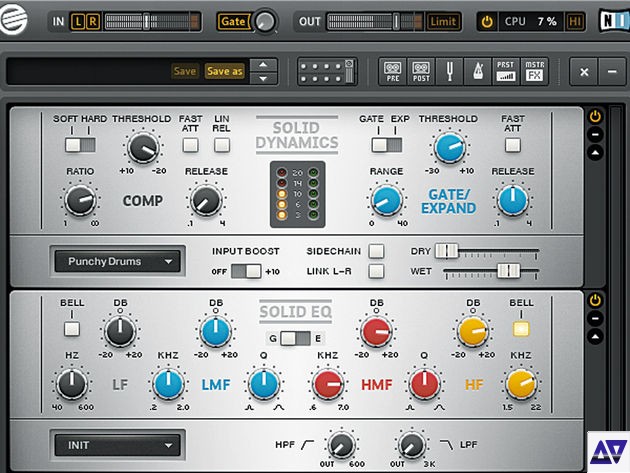The width and height of the screenshot is (630, 473).
Task: Enable the Gate button in header
Action: [x=233, y=21]
